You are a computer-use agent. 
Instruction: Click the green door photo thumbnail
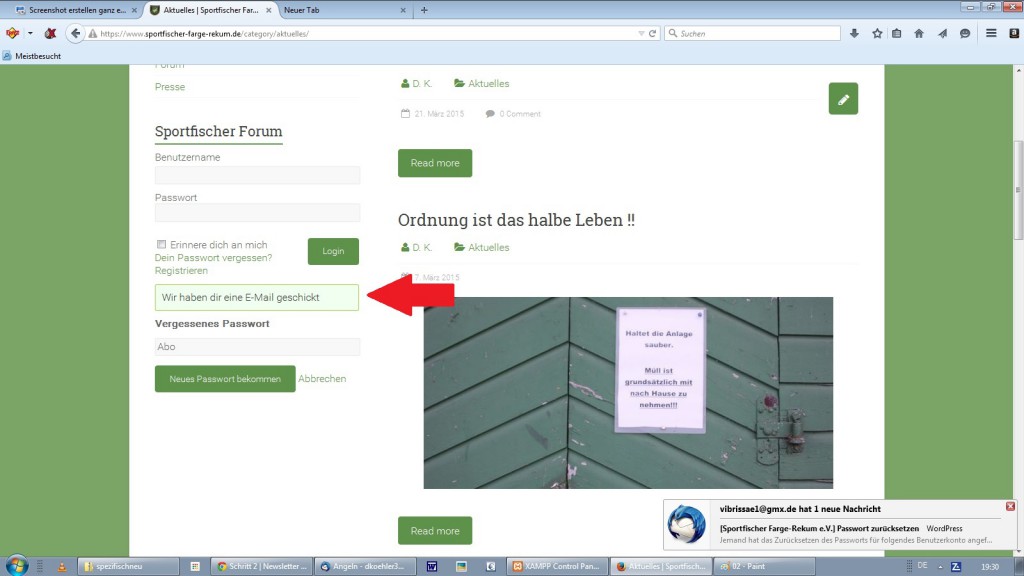coord(628,392)
